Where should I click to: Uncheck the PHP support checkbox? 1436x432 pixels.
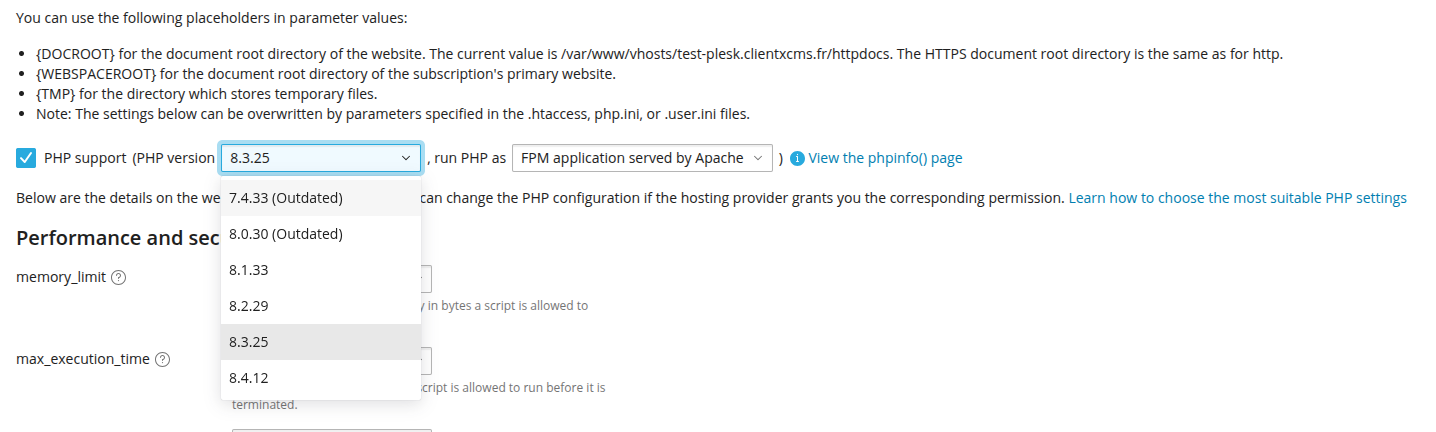(26, 158)
